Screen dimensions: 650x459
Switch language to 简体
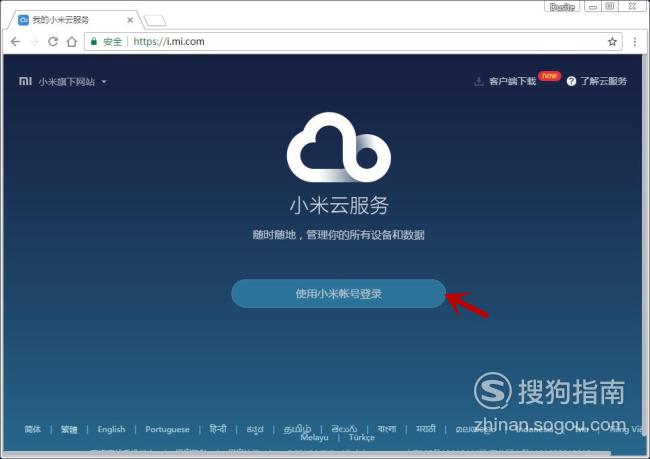(32, 429)
